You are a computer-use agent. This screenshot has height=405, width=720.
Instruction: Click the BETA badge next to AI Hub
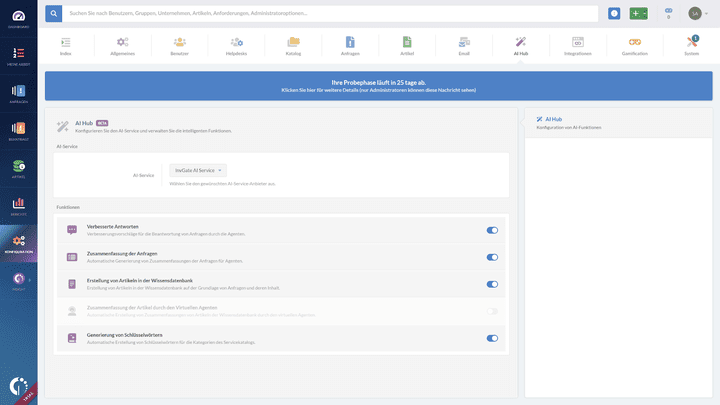point(102,123)
